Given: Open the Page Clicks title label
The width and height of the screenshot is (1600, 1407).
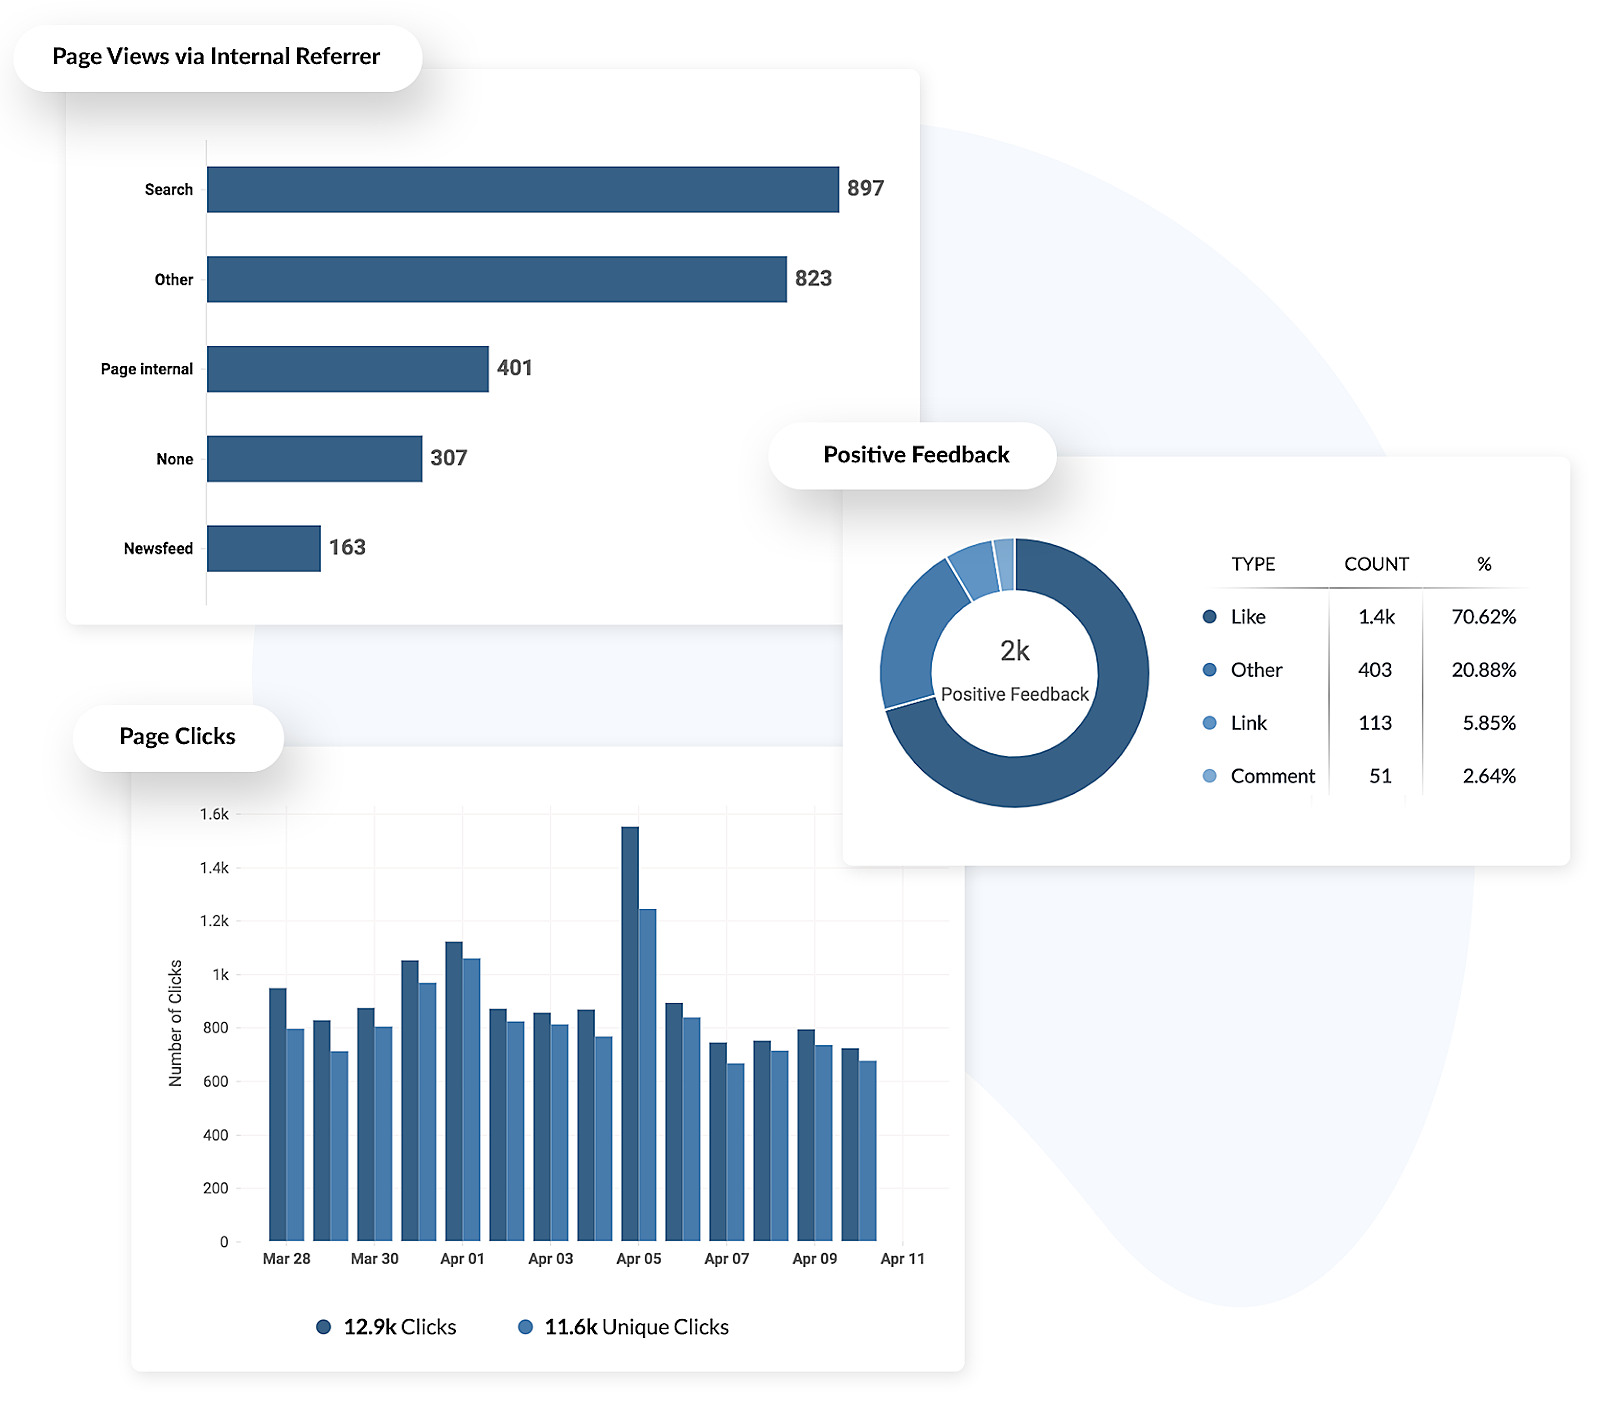Looking at the screenshot, I should click(x=177, y=737).
